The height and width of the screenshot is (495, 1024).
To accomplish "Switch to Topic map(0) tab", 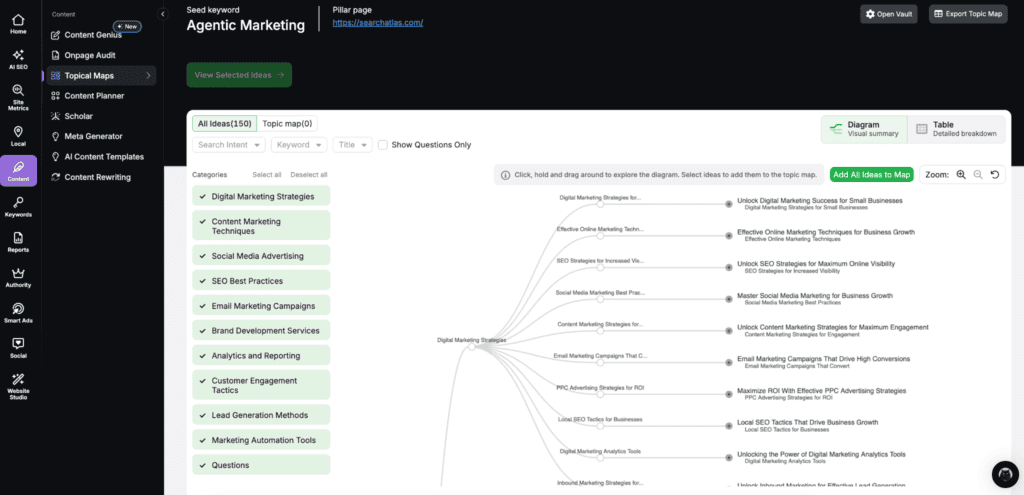I will (287, 123).
